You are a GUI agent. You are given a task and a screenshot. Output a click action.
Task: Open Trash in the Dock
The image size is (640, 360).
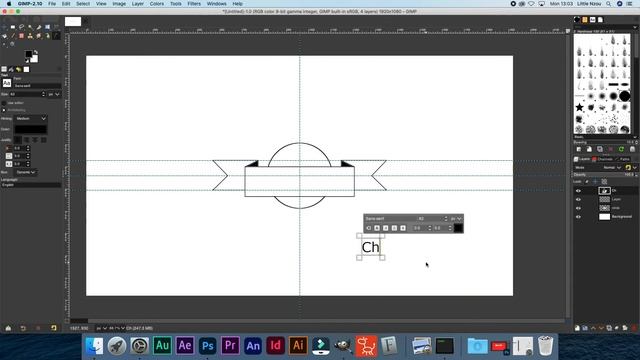[545, 346]
